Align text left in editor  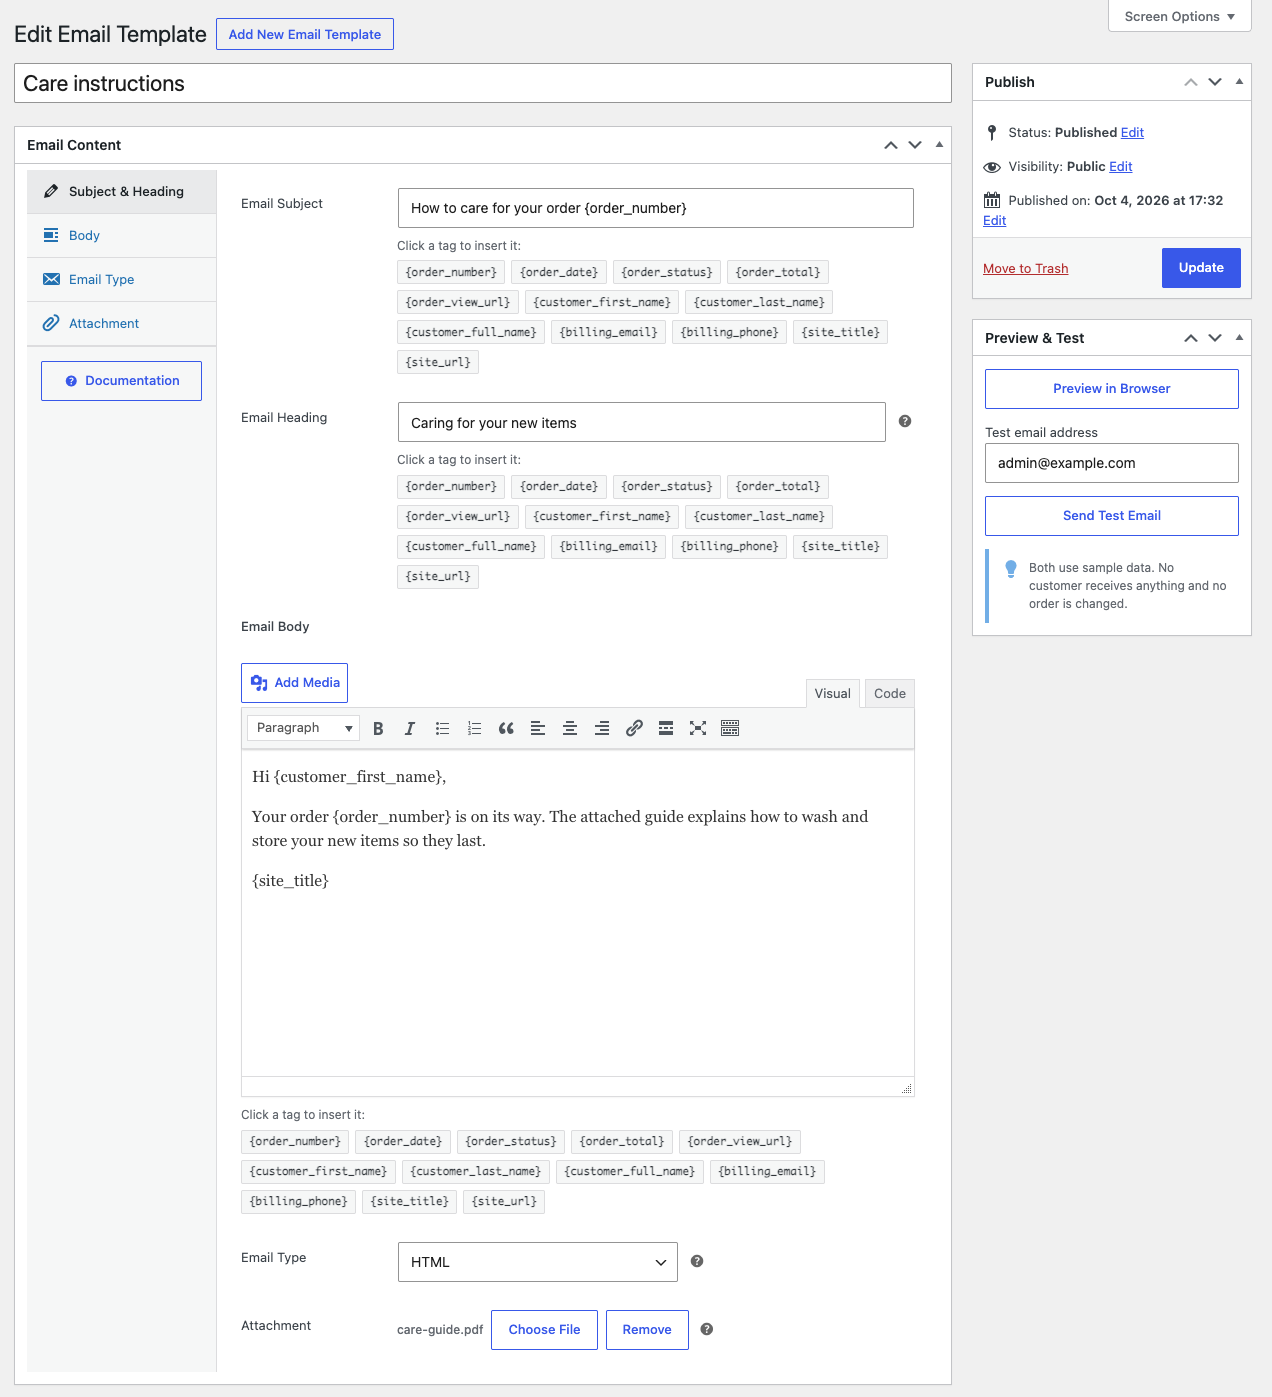[538, 728]
